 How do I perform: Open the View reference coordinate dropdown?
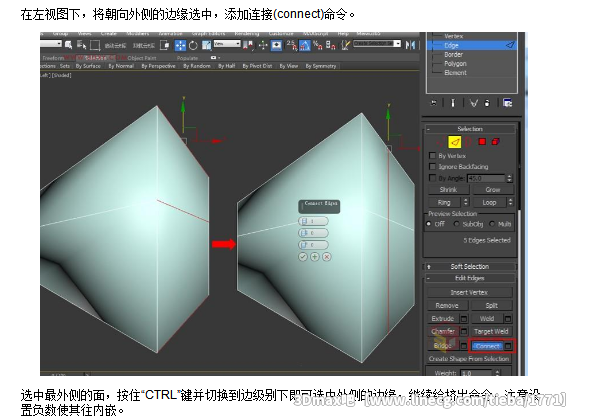[227, 44]
